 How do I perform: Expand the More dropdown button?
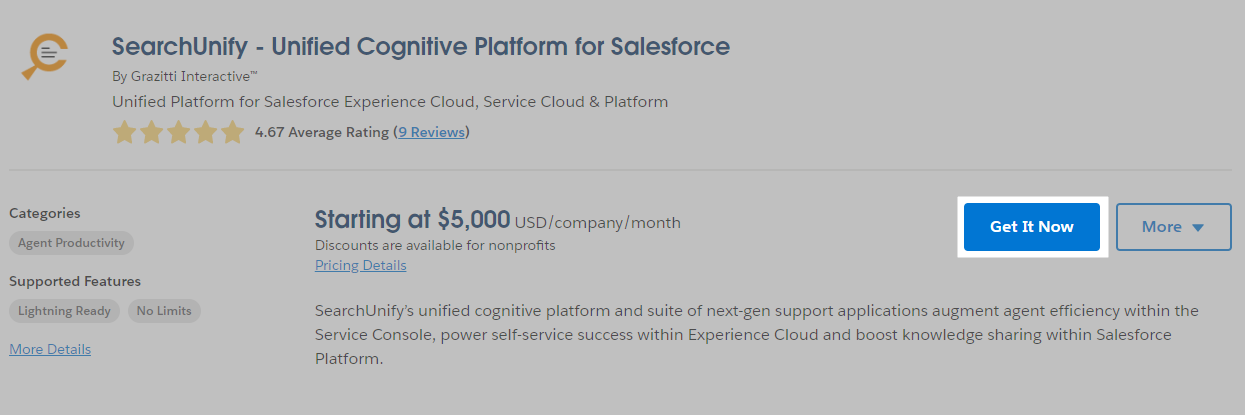(1173, 227)
